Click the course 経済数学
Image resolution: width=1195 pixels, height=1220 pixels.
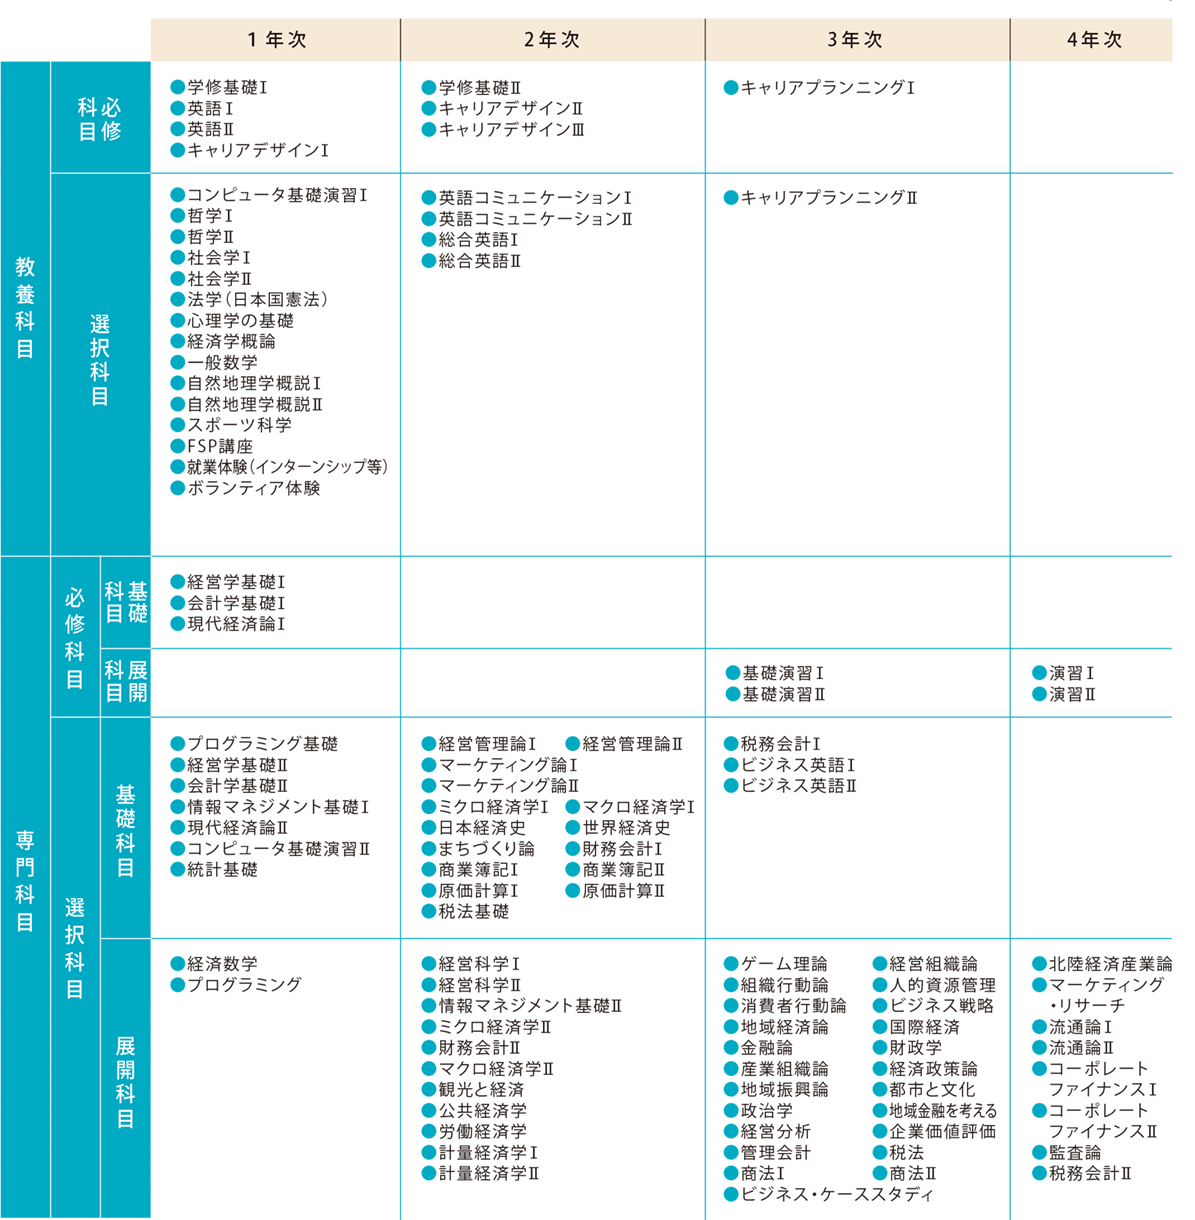click(214, 964)
